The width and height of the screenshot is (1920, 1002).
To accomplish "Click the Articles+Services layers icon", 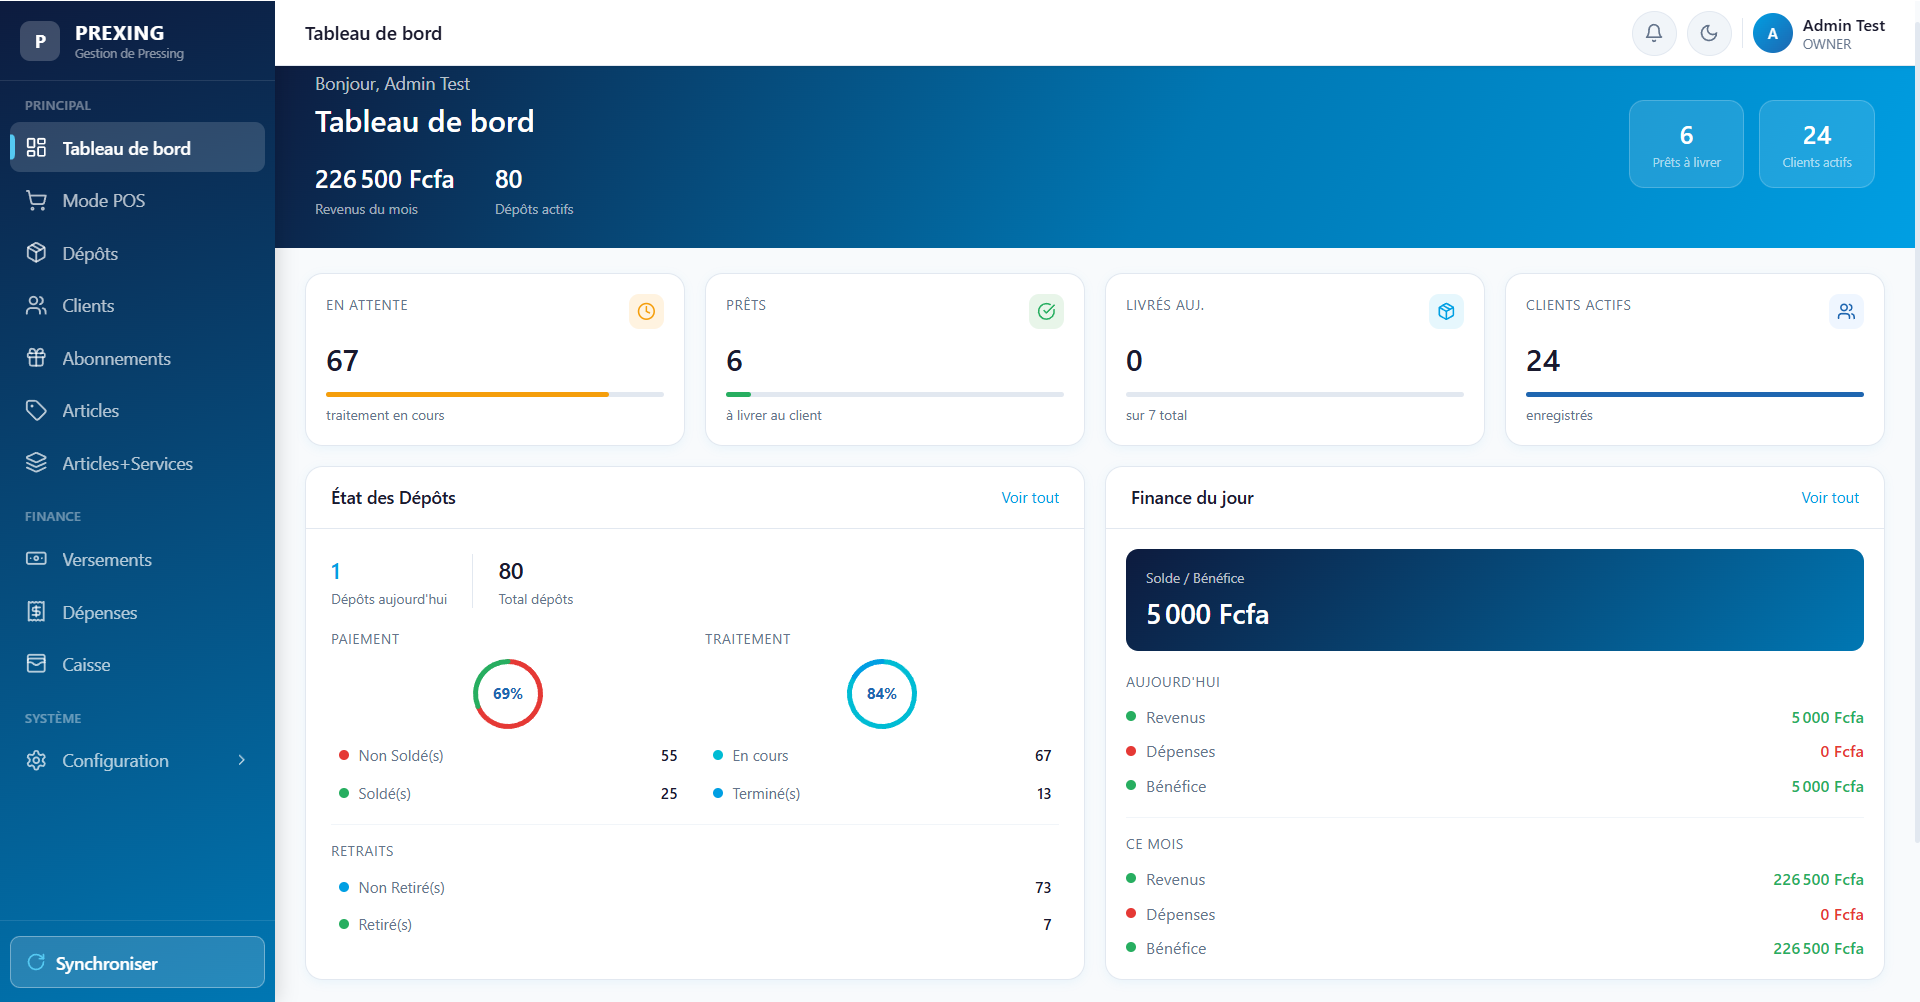I will point(37,463).
